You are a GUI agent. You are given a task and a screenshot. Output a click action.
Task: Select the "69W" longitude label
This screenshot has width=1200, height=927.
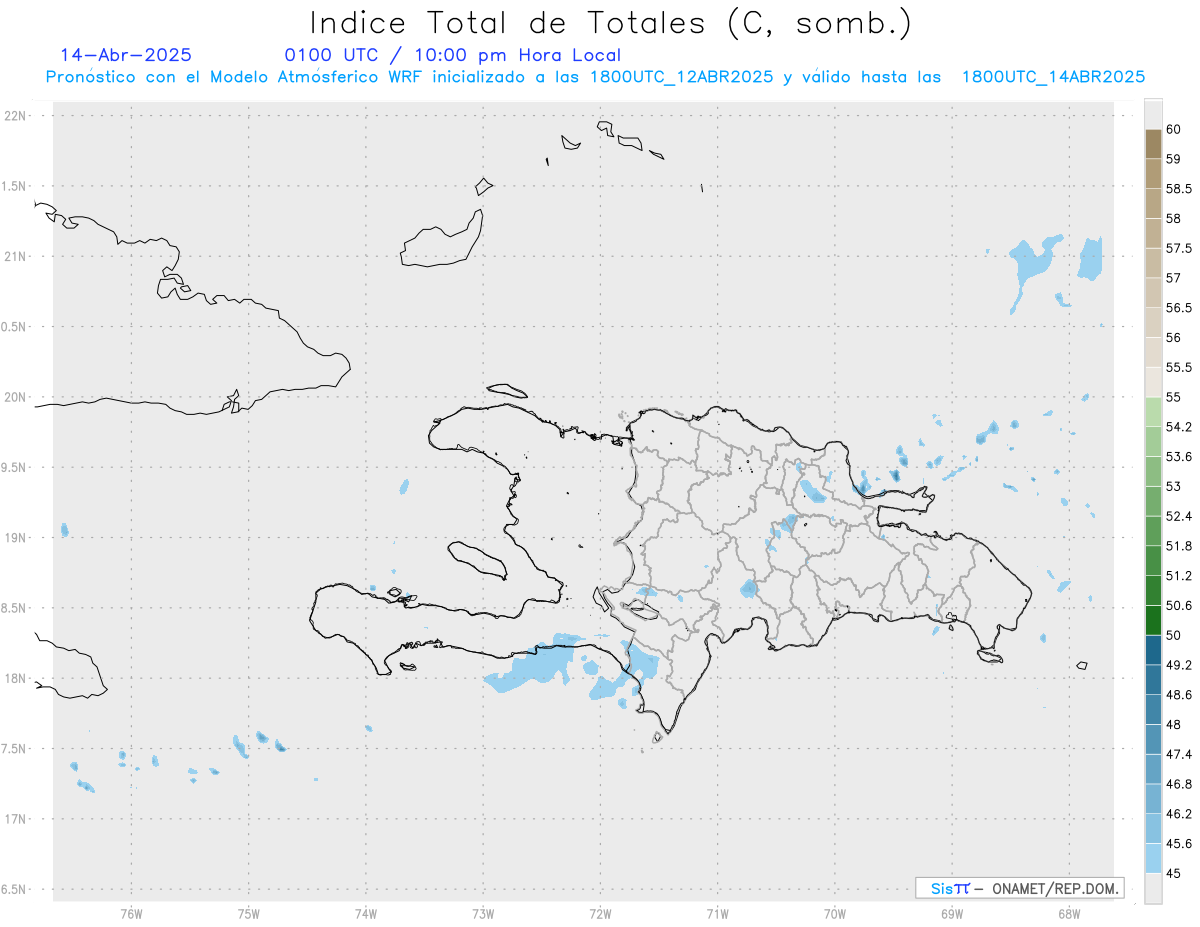point(952,914)
